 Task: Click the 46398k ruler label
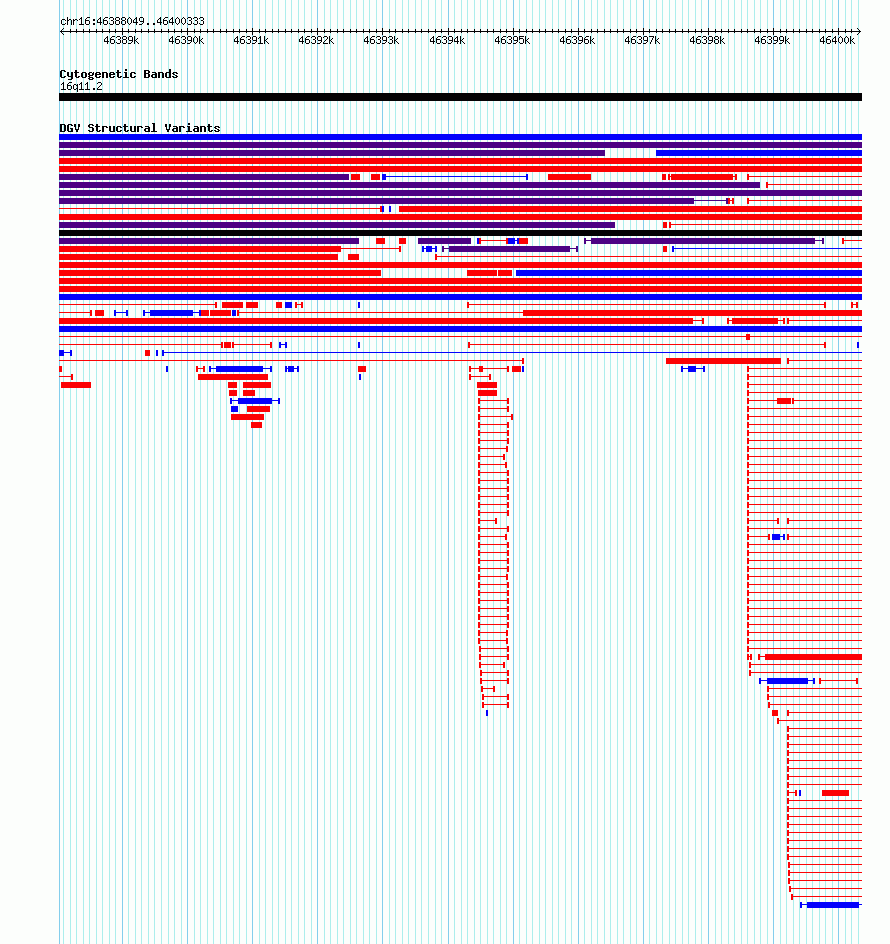pyautogui.click(x=707, y=40)
